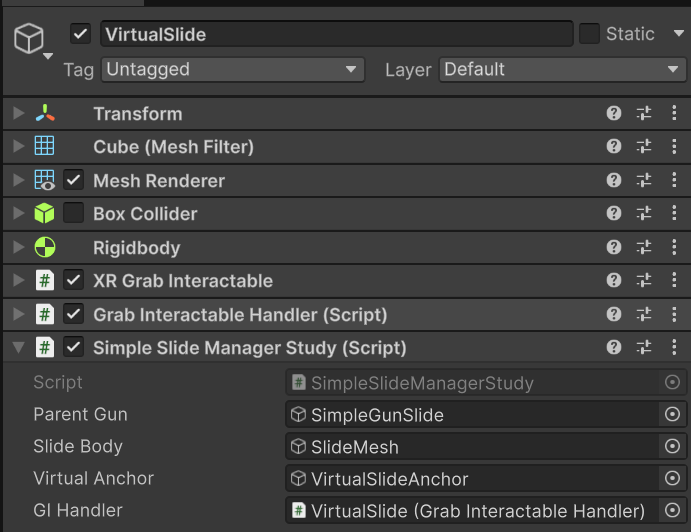Viewport: 691px width, 532px height.
Task: Click the Rigidbody component header
Action: pos(137,248)
